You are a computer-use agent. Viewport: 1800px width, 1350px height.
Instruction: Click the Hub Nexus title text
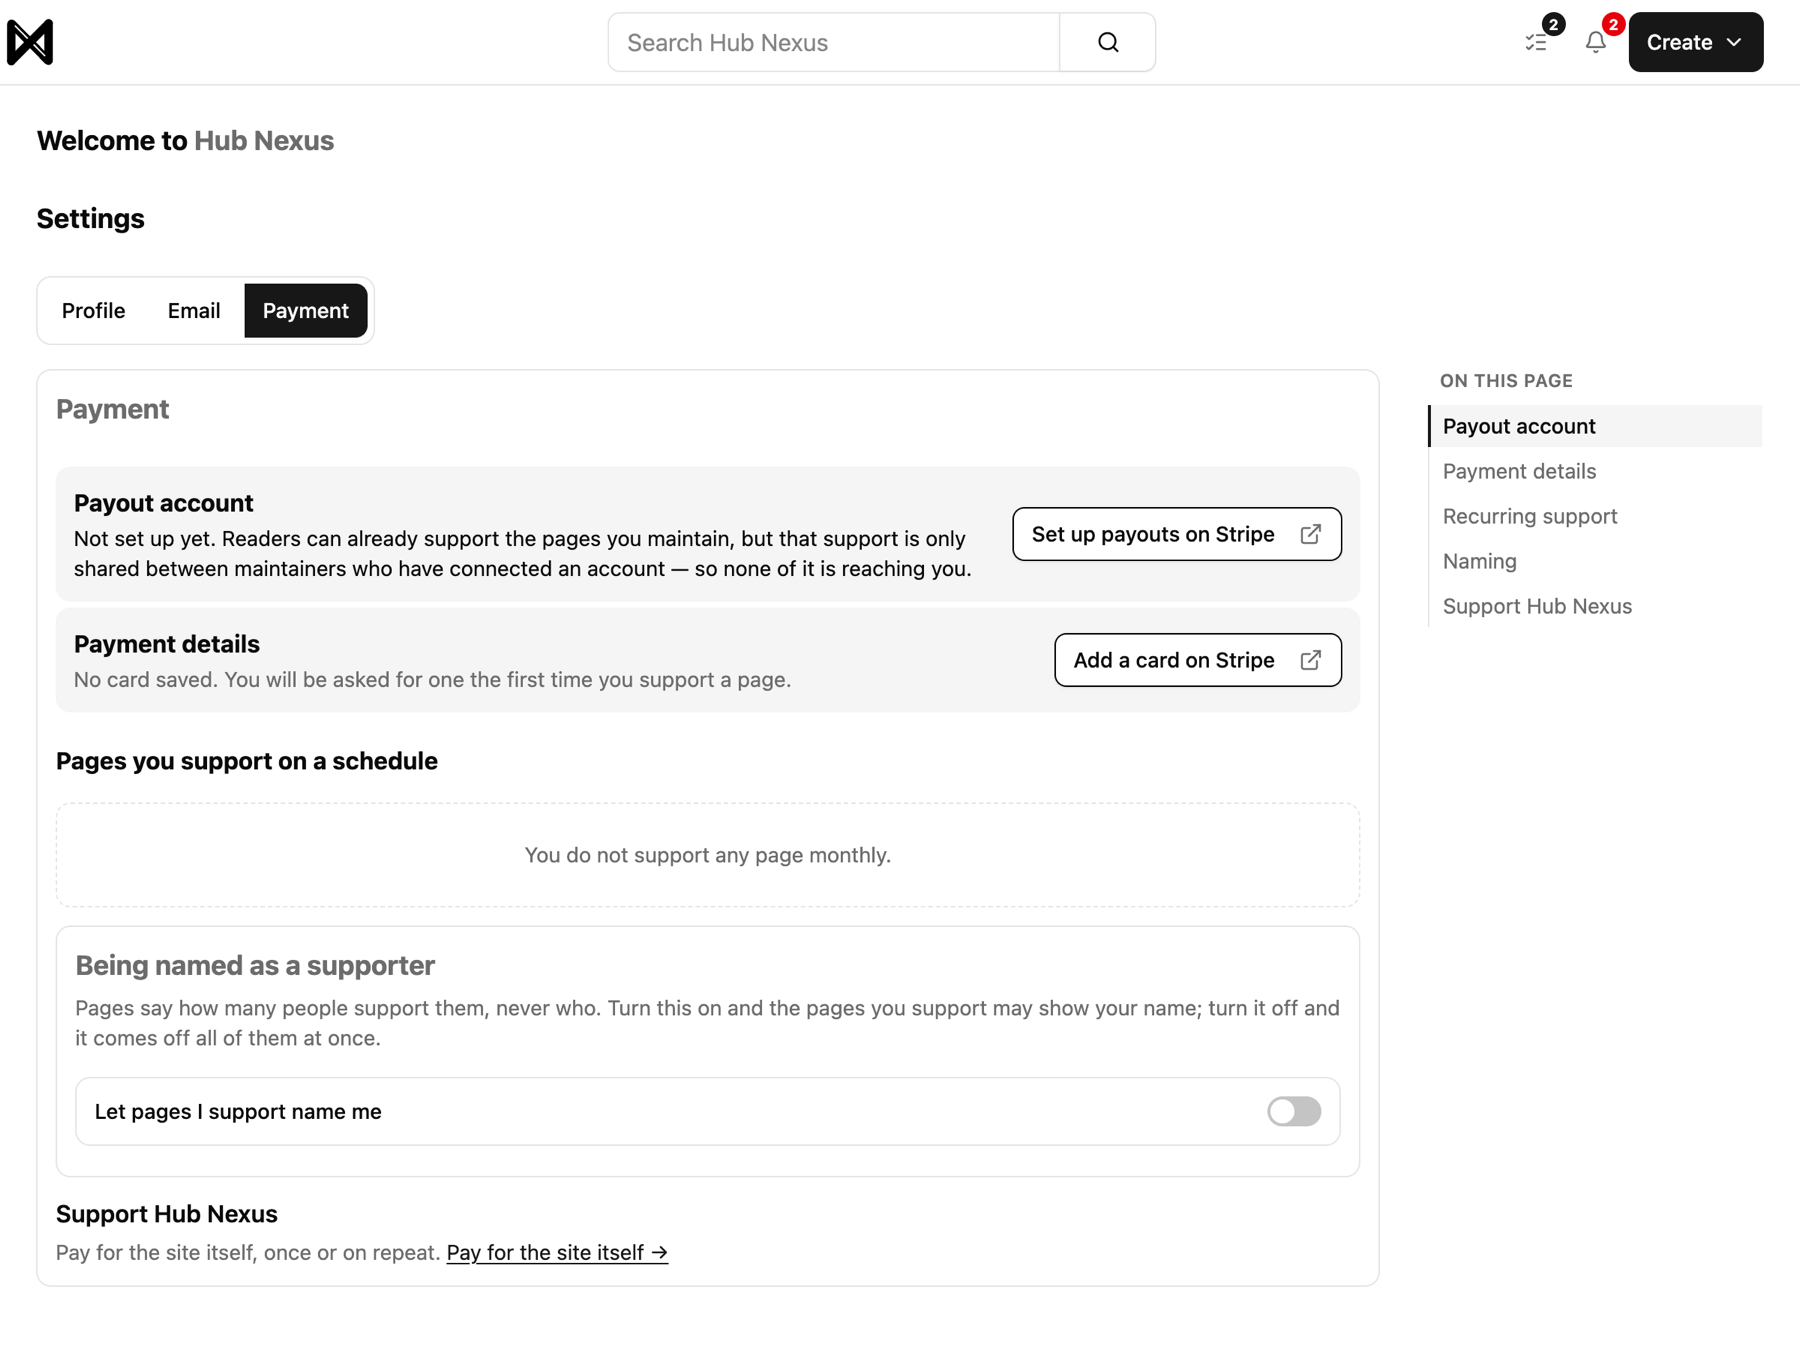point(264,141)
